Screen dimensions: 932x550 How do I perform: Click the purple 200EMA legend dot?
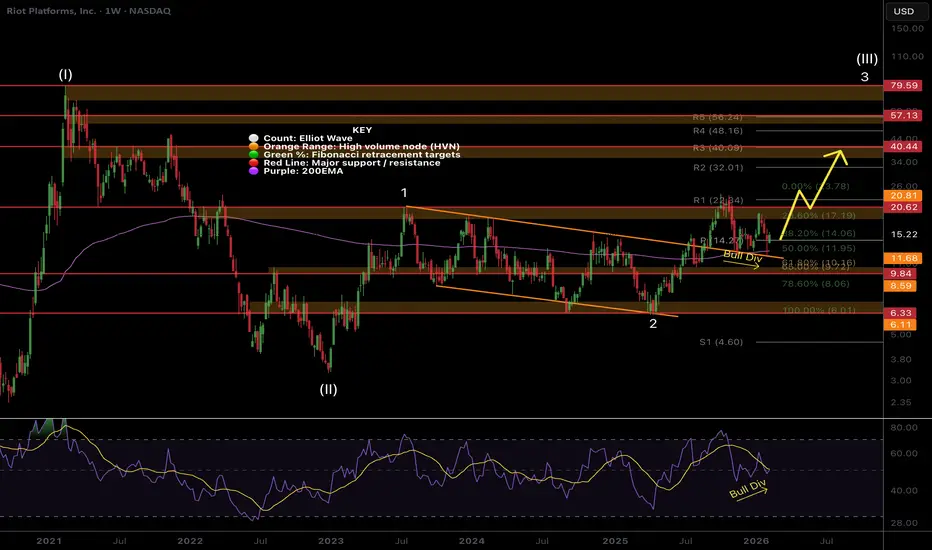254,171
